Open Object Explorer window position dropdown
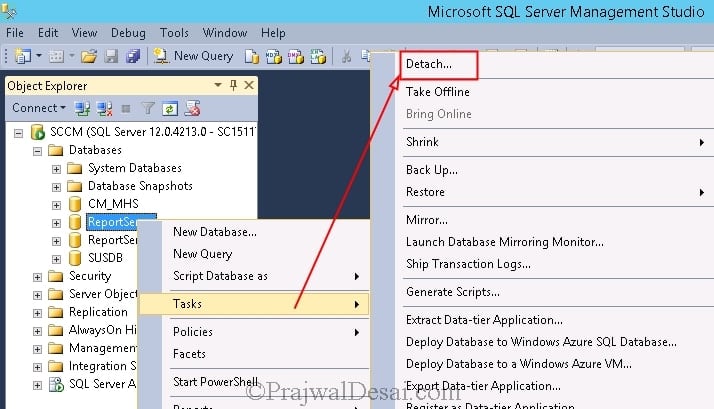The width and height of the screenshot is (714, 409). (x=218, y=85)
